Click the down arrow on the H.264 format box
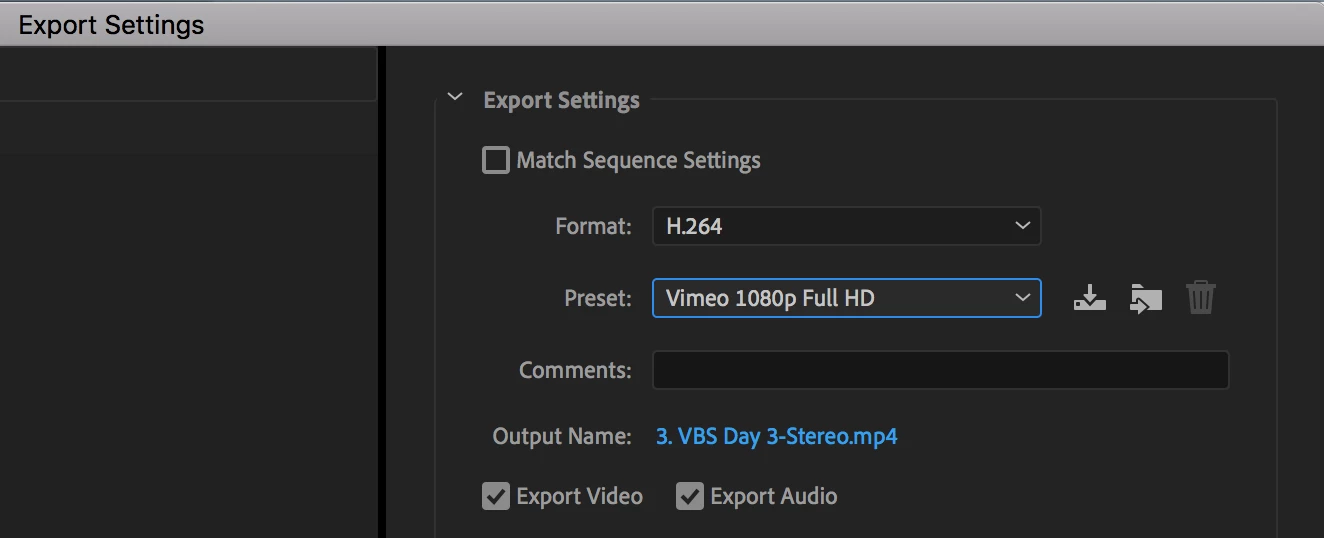 (1022, 226)
